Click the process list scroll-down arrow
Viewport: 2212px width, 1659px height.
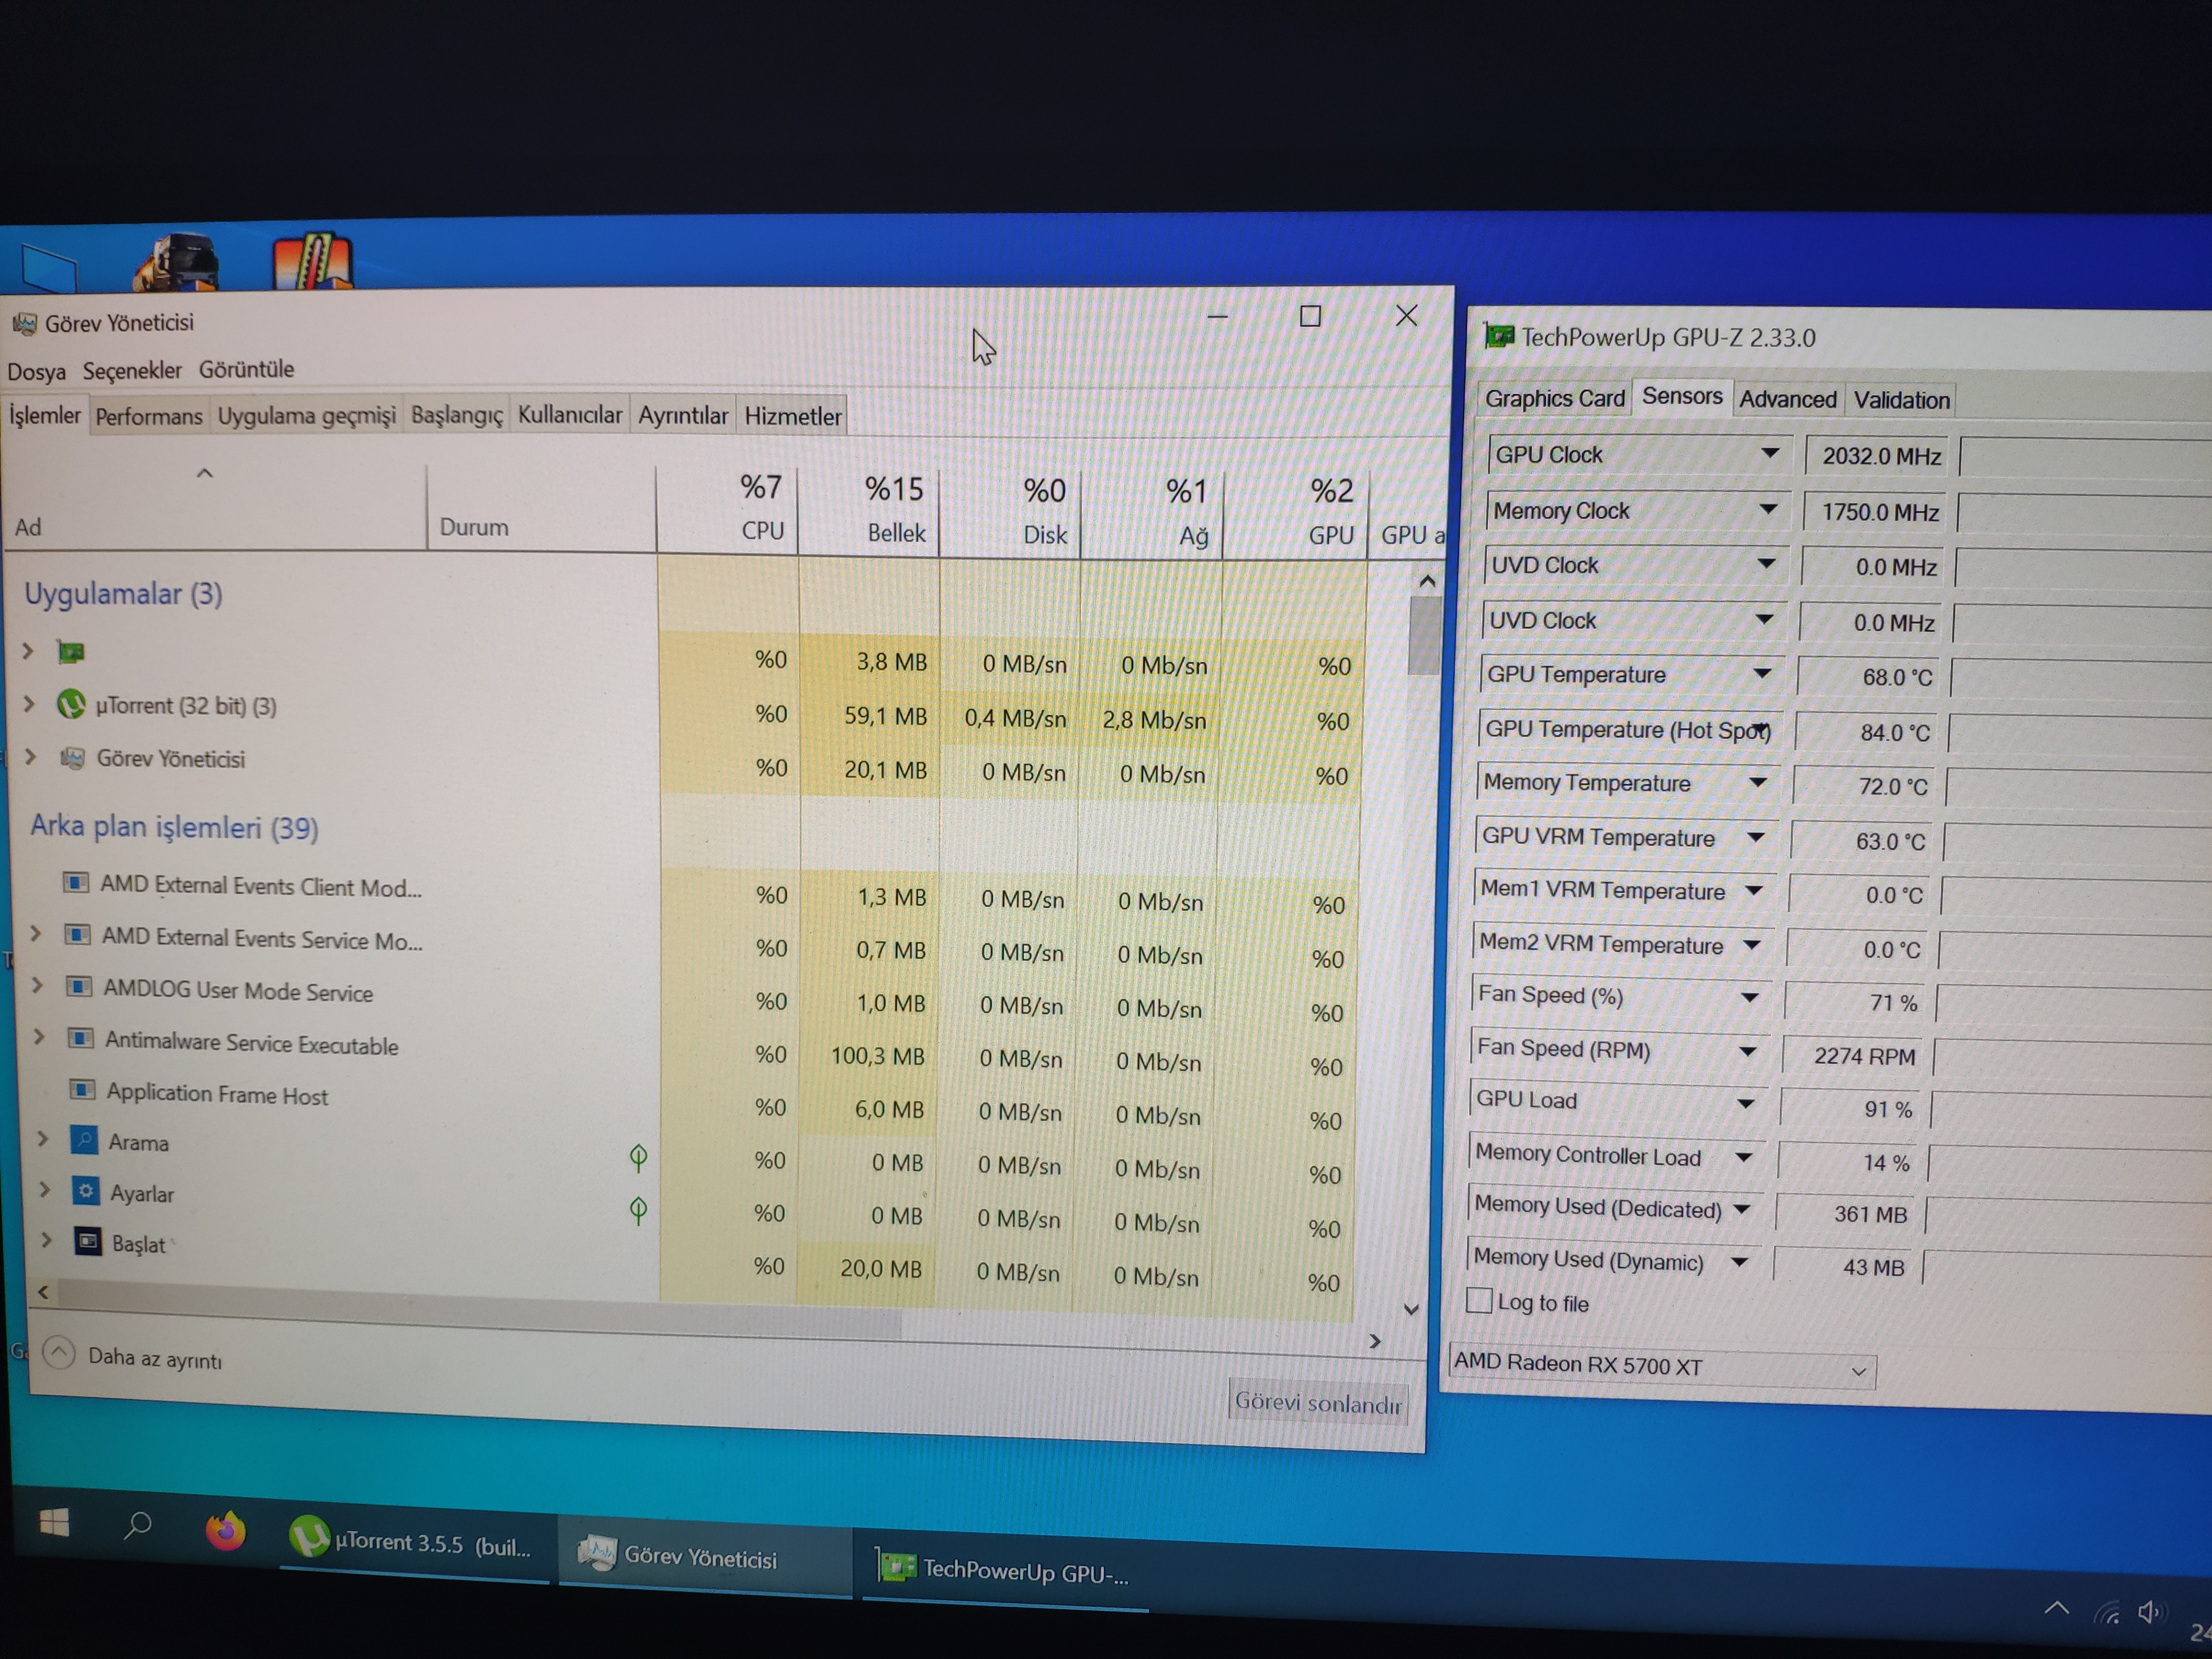(1411, 1309)
